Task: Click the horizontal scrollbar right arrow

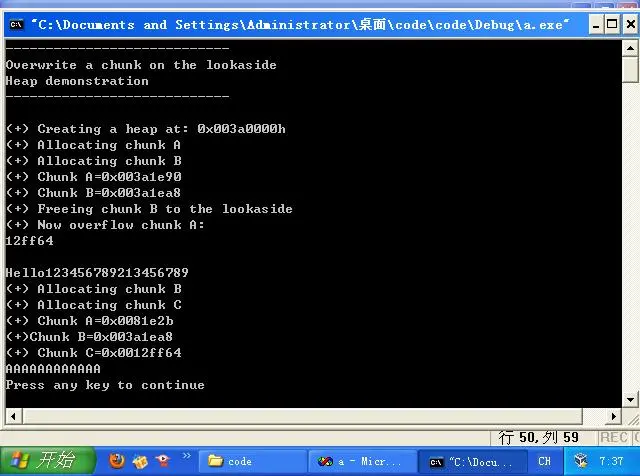Action: click(614, 416)
